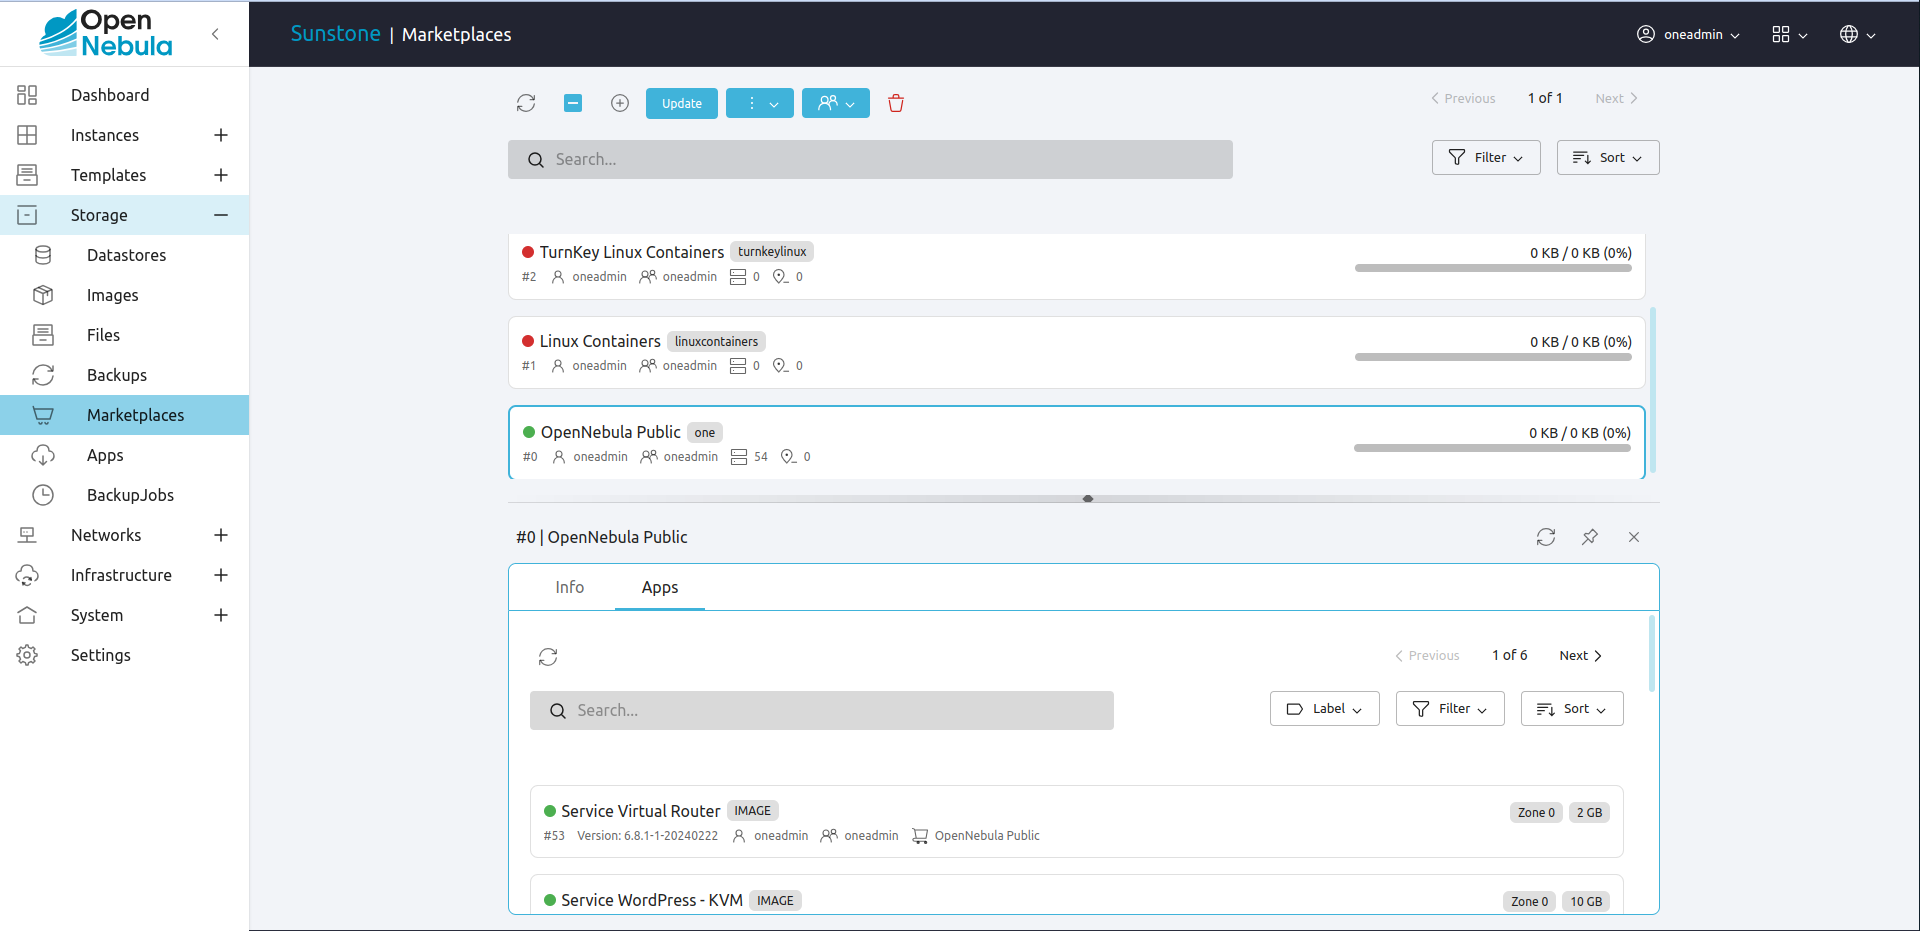1920x931 pixels.
Task: Select the TurnKey Linux Containers marketplace
Action: tap(1076, 265)
